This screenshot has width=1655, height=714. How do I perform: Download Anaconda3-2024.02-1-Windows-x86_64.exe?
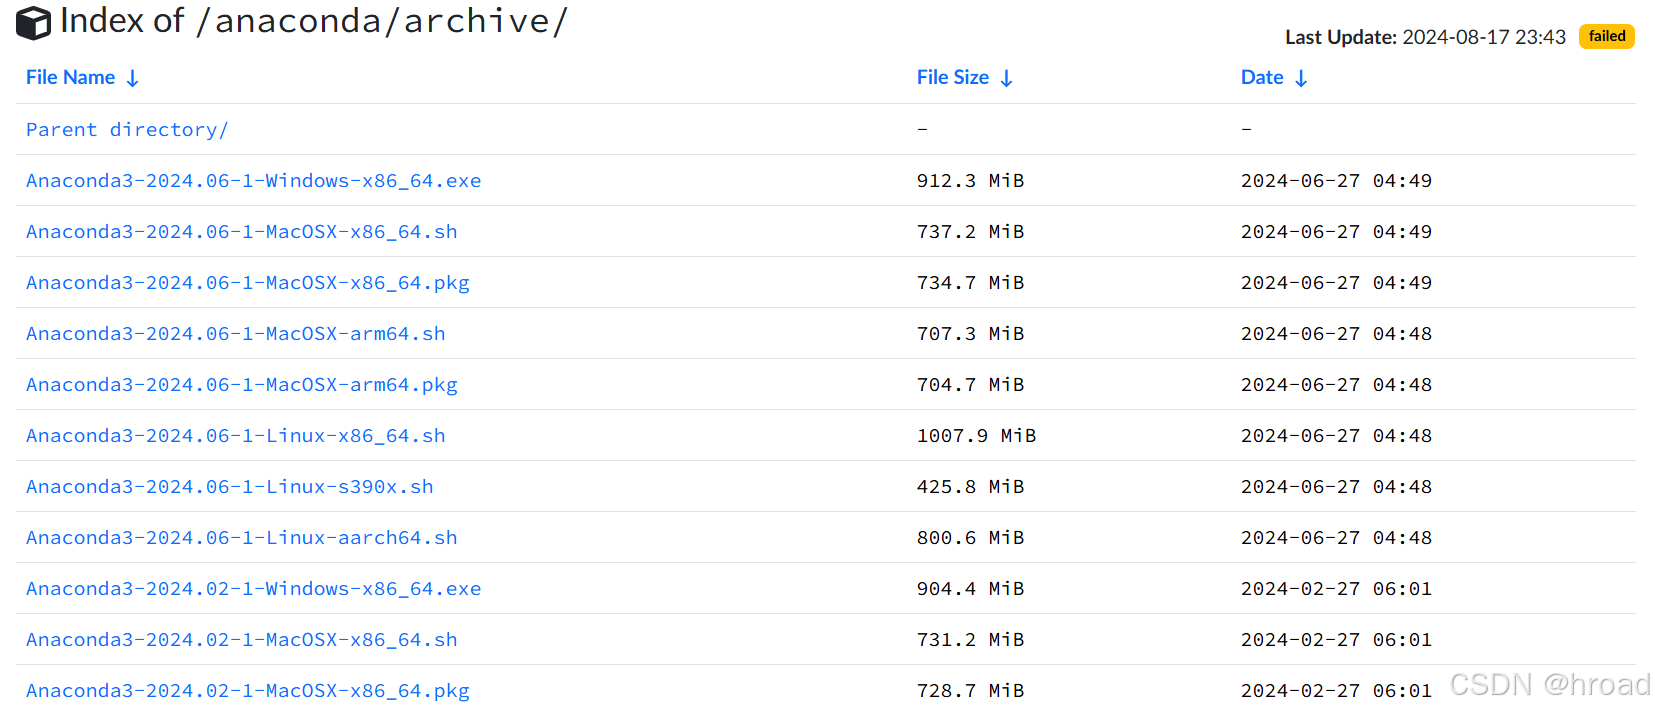[254, 589]
